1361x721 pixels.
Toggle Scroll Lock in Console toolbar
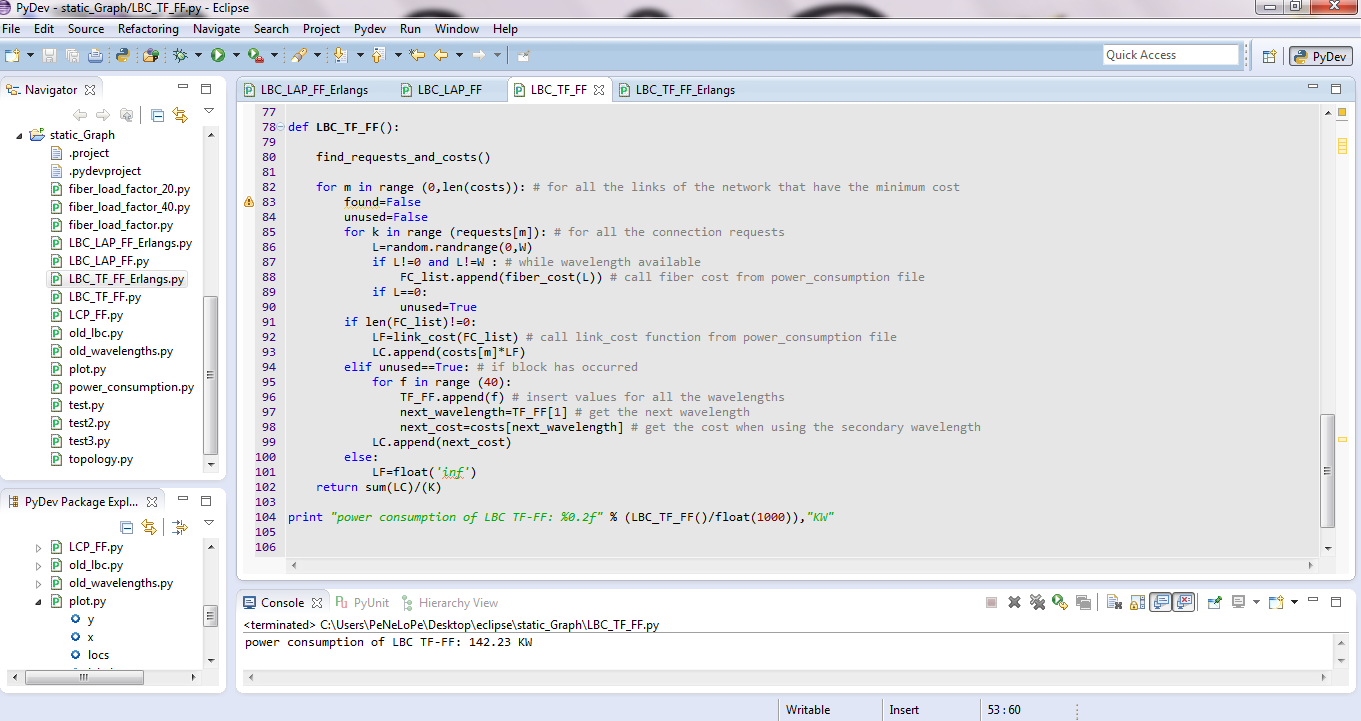(x=1137, y=602)
